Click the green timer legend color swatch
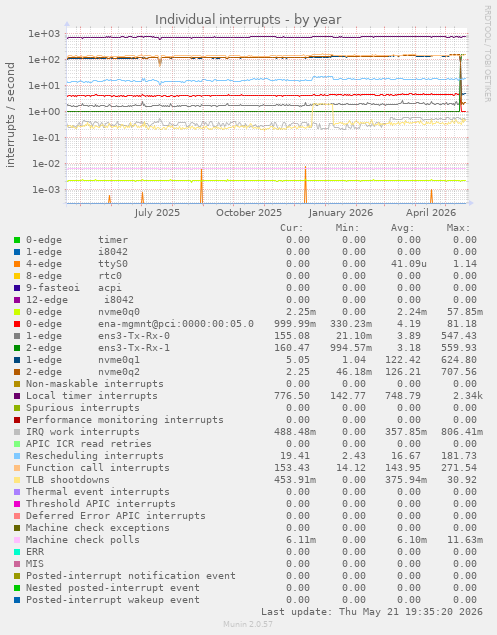The height and width of the screenshot is (635, 497). tap(17, 240)
